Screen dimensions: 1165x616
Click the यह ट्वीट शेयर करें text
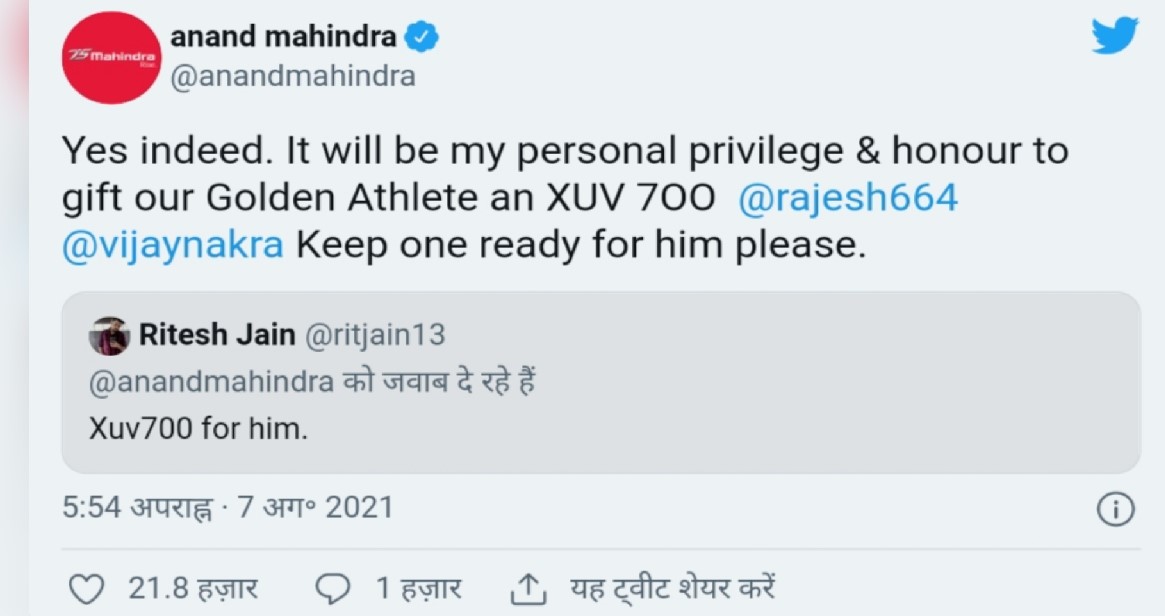(x=672, y=588)
